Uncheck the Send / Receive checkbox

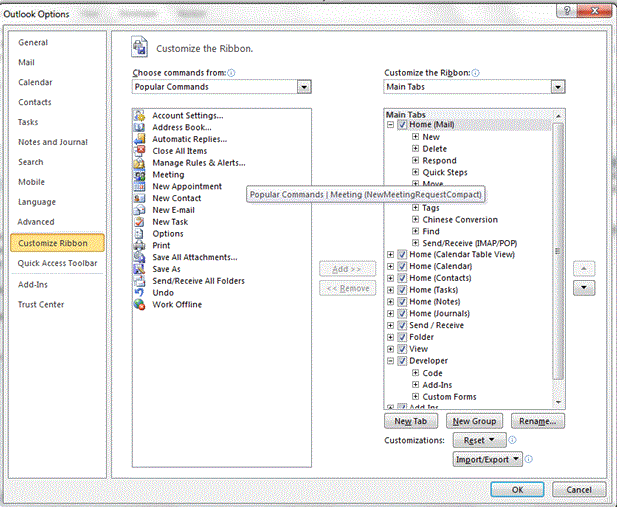click(402, 326)
